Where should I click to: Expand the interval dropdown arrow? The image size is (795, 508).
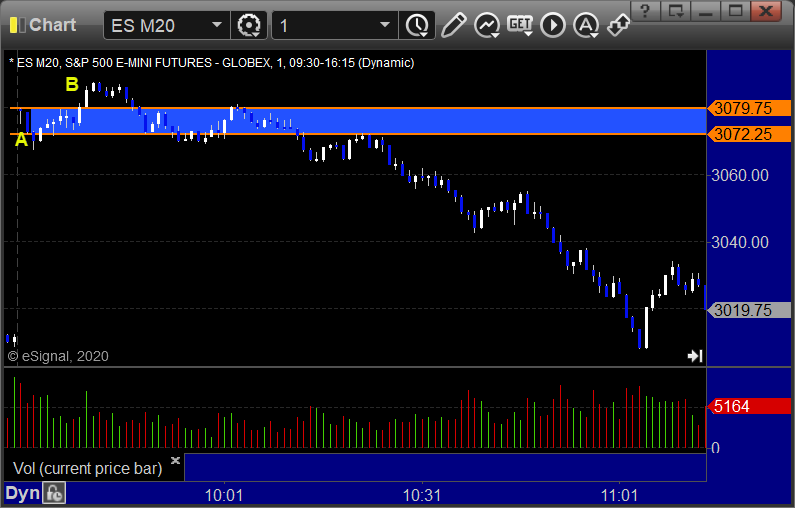tap(385, 25)
